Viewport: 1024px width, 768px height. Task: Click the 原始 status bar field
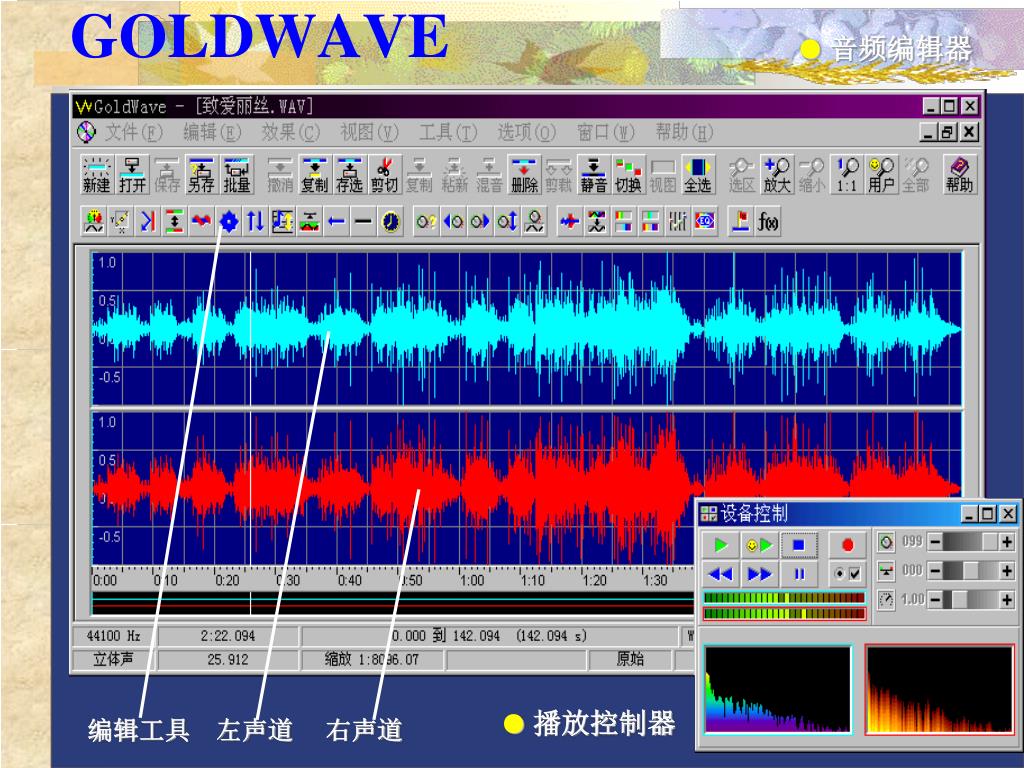(630, 659)
